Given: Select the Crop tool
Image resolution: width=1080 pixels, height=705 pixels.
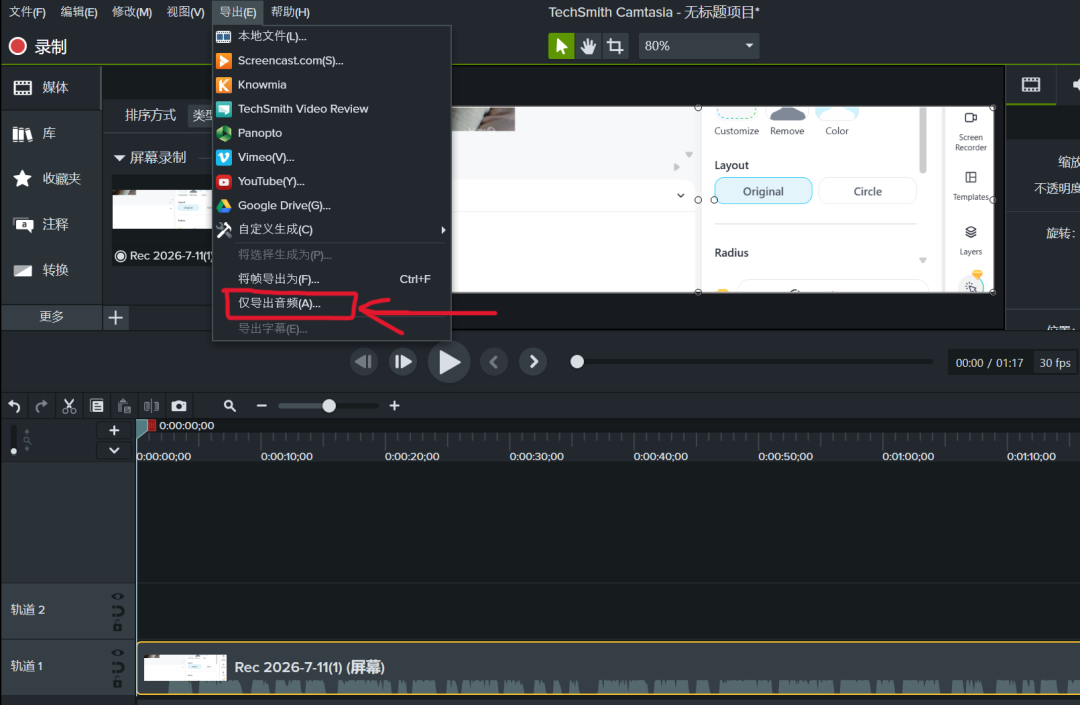Looking at the screenshot, I should tap(615, 46).
